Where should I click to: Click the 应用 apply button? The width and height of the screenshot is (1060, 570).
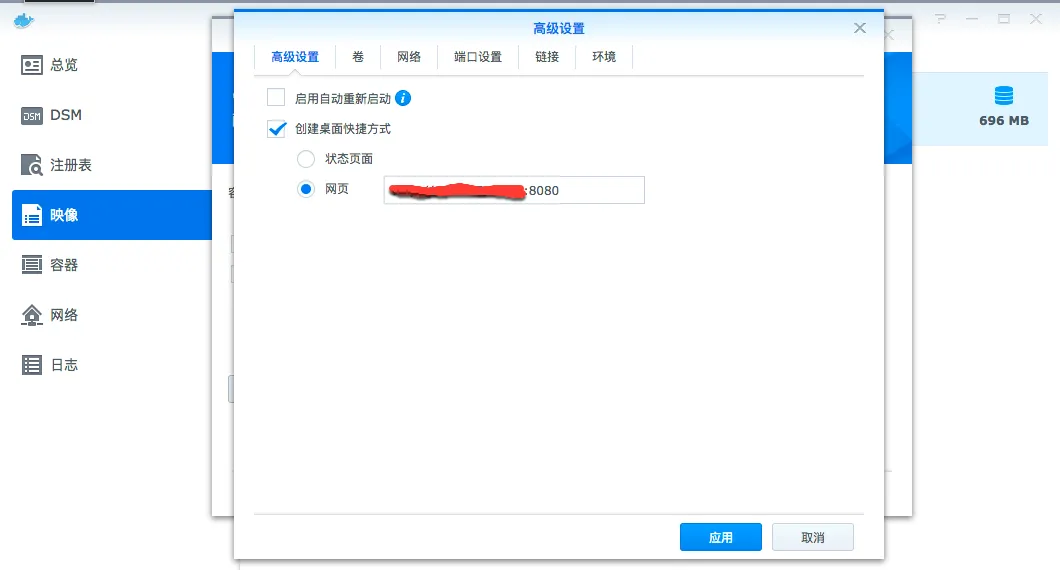click(x=721, y=537)
